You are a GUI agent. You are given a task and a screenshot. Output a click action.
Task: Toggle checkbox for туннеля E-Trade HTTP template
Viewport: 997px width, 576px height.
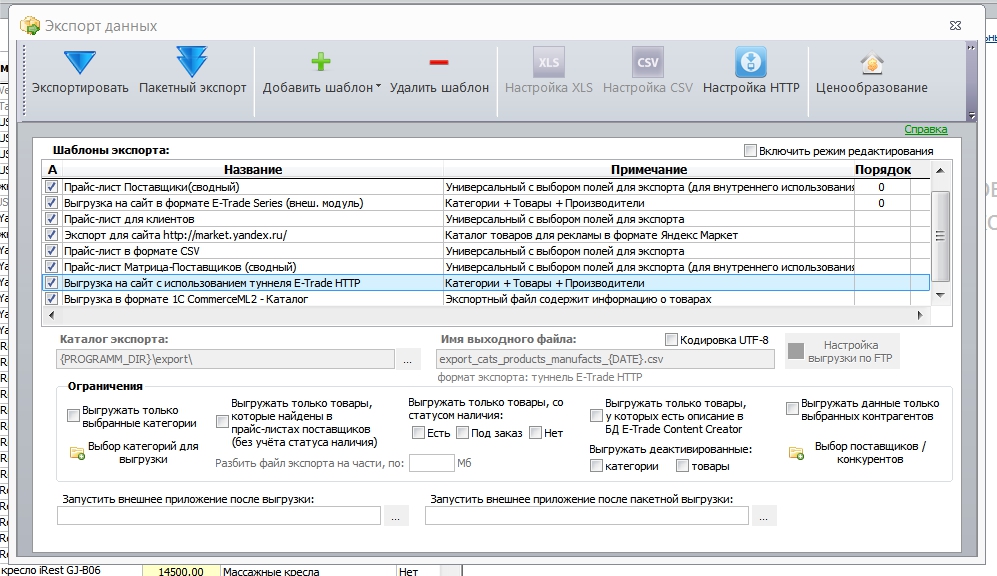click(x=52, y=283)
